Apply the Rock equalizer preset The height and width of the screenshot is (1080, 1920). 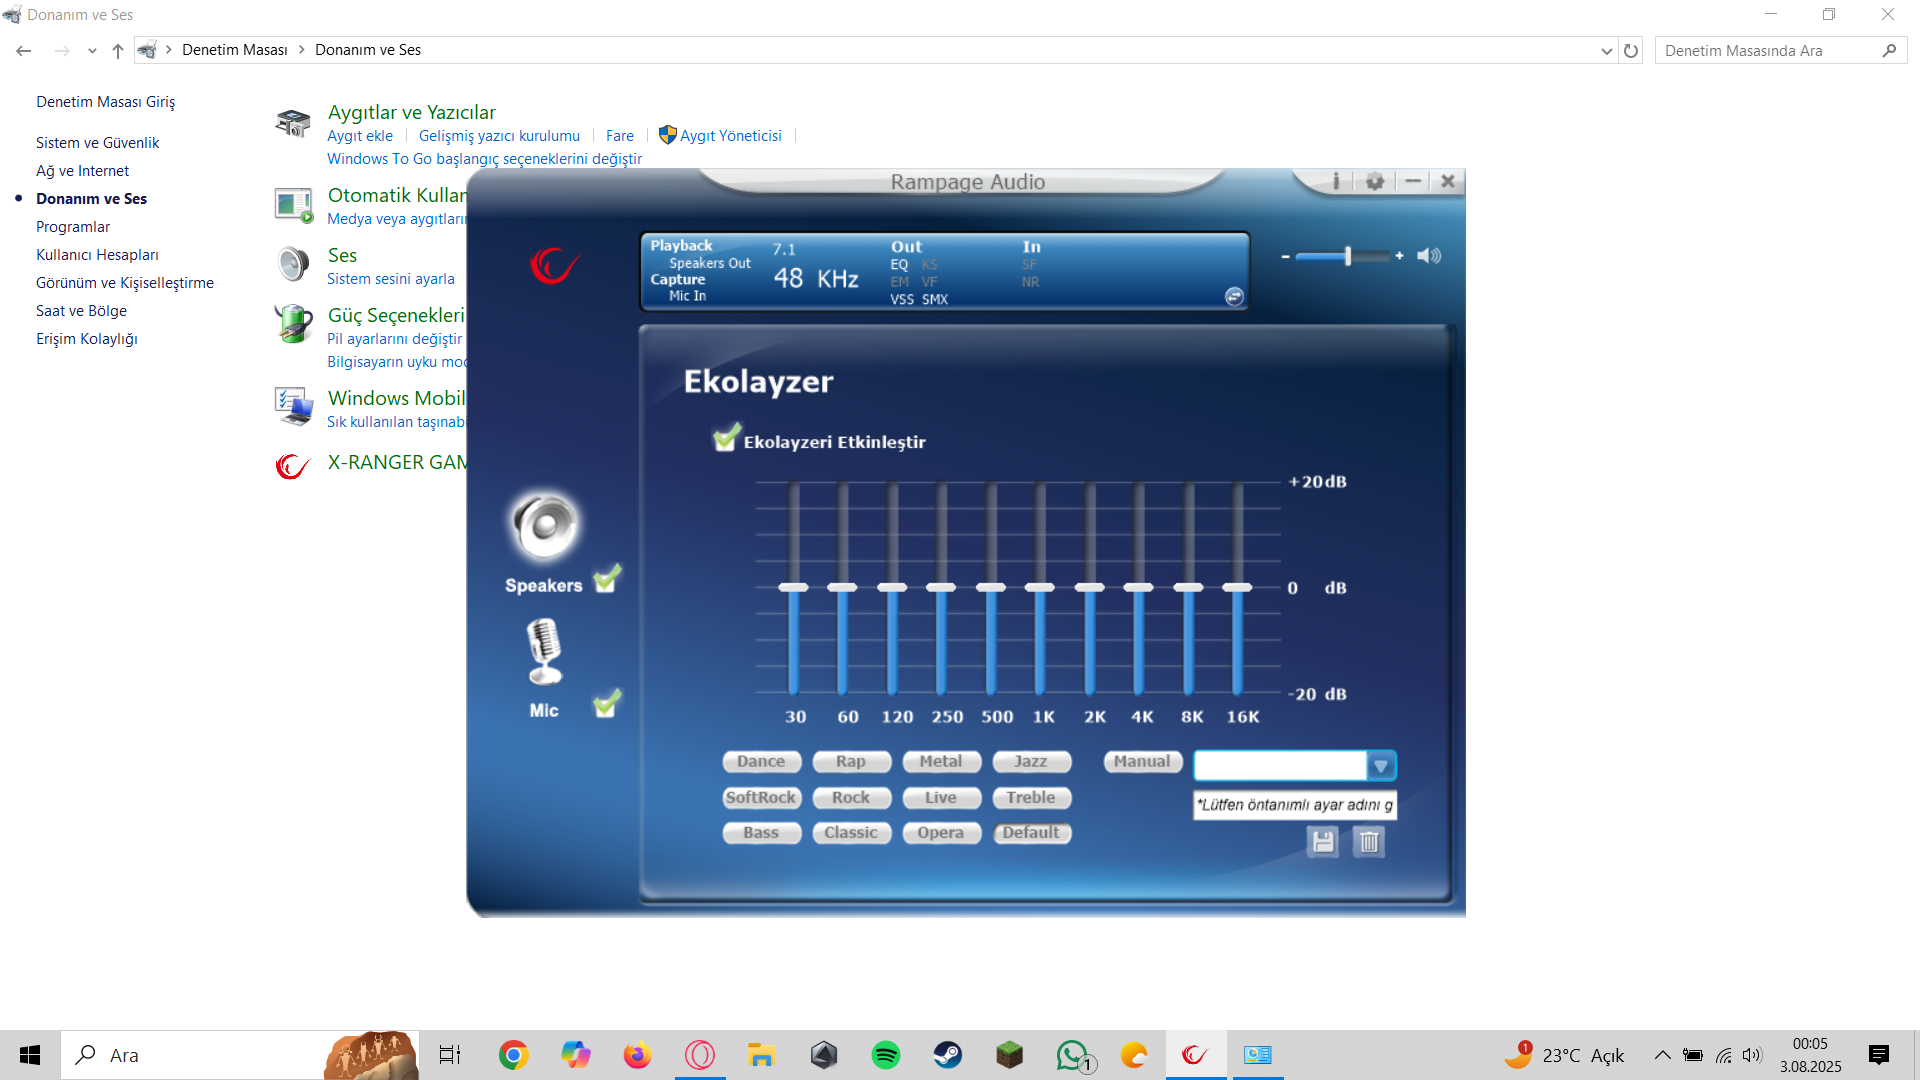pyautogui.click(x=851, y=798)
